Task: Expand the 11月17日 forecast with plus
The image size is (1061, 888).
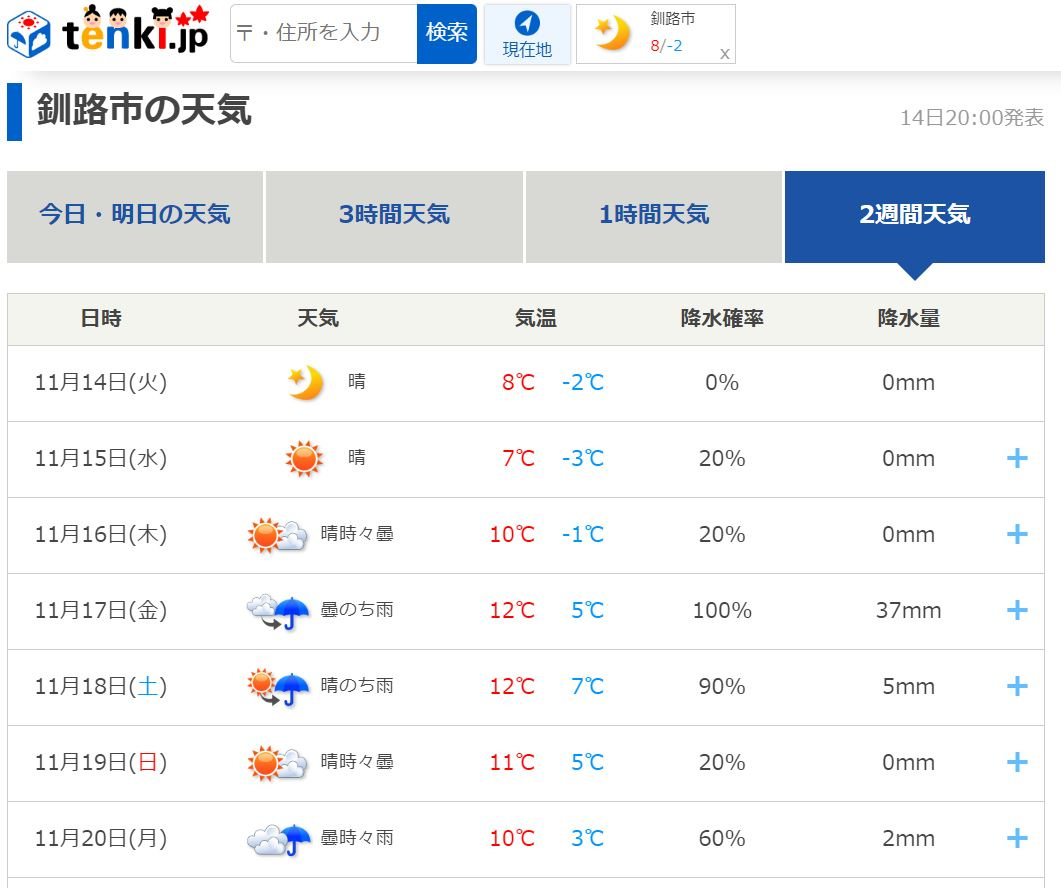Action: pyautogui.click(x=1016, y=610)
